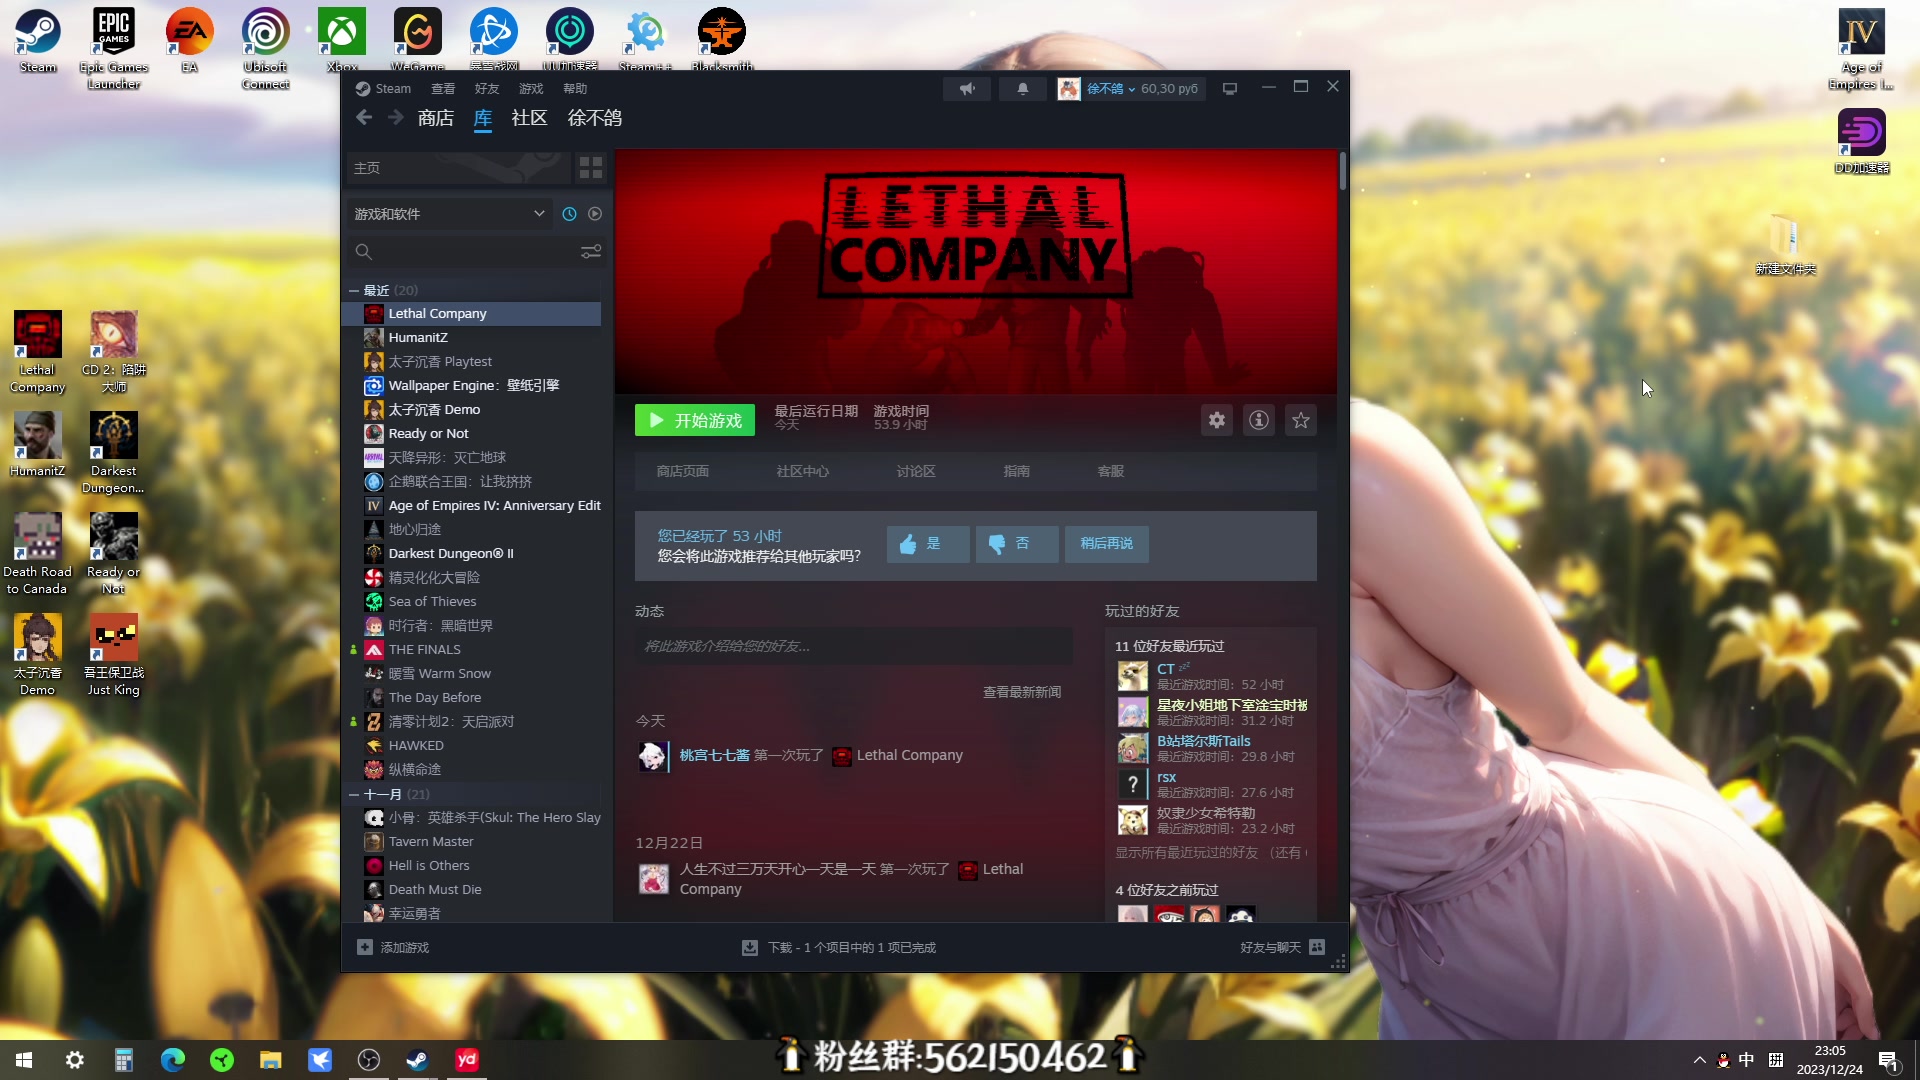
Task: Open the downloads icon in bottom bar
Action: (750, 947)
